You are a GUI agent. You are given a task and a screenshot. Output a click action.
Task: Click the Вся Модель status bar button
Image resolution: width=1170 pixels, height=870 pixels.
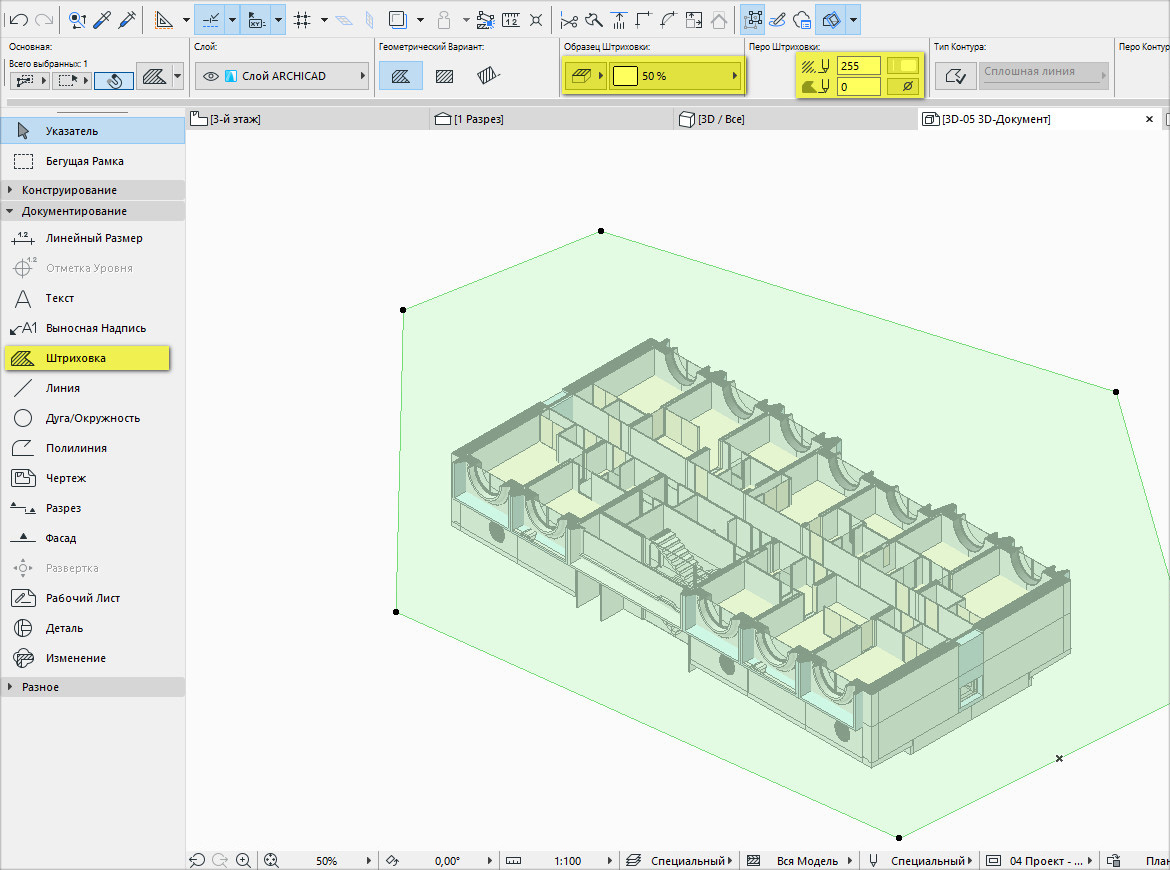click(x=805, y=860)
